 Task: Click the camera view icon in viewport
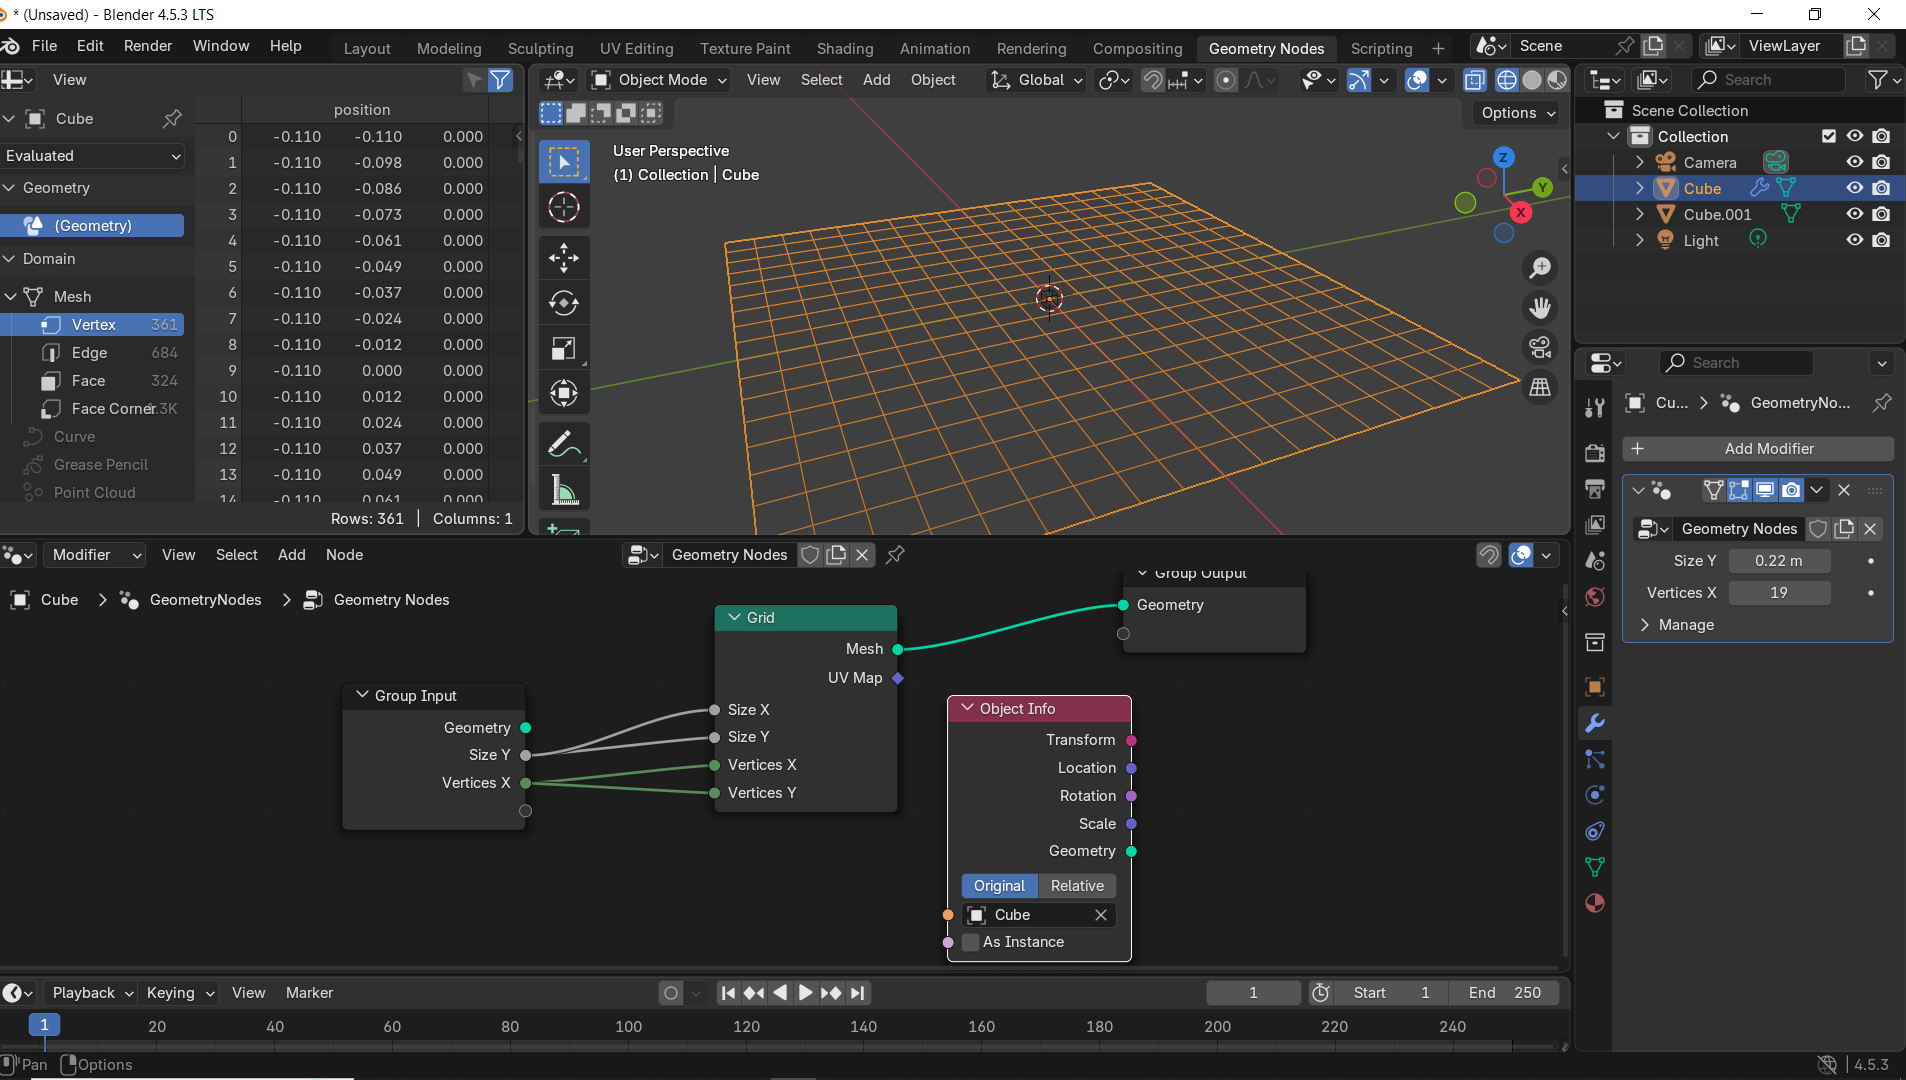coord(1540,347)
